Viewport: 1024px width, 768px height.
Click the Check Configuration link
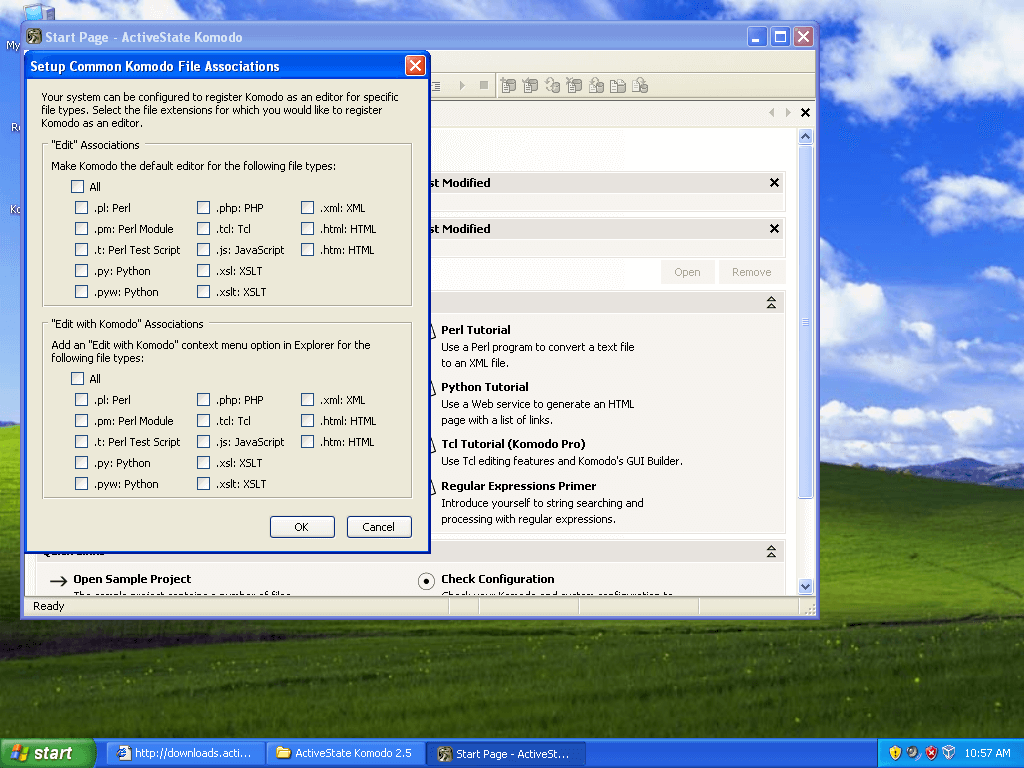pyautogui.click(x=498, y=579)
